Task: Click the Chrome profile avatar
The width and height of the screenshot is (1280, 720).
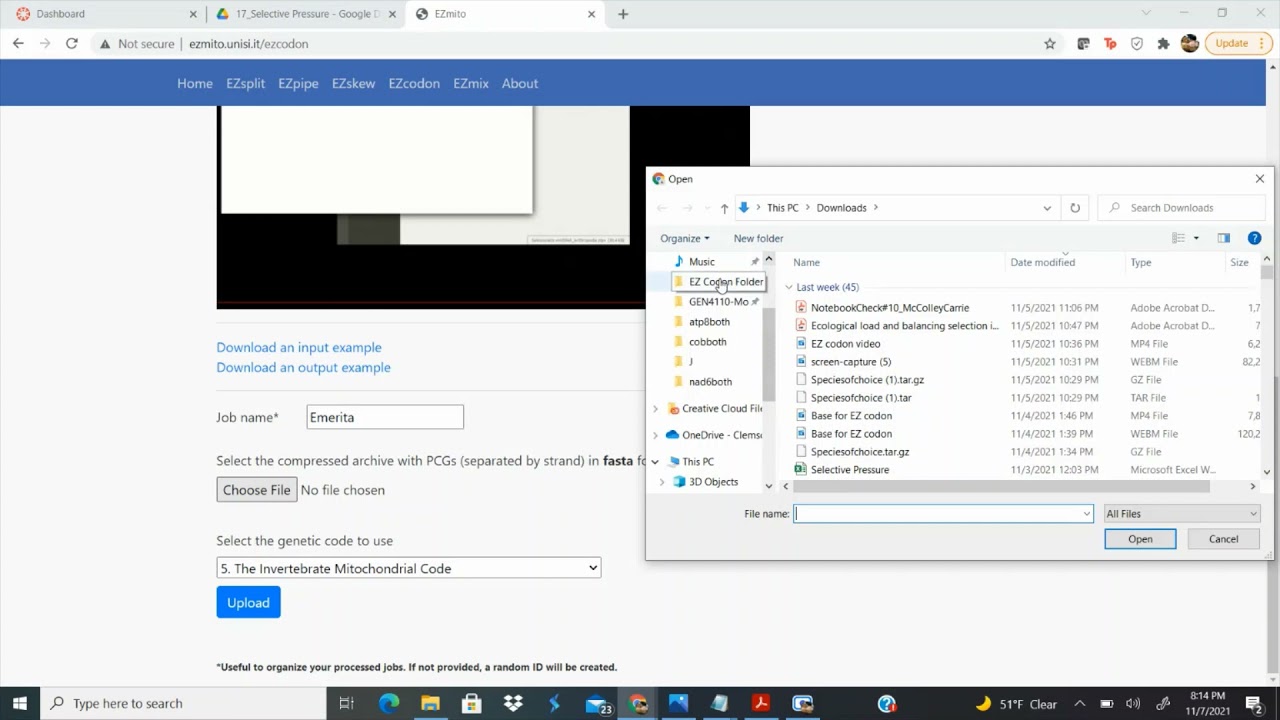Action: [x=1189, y=43]
